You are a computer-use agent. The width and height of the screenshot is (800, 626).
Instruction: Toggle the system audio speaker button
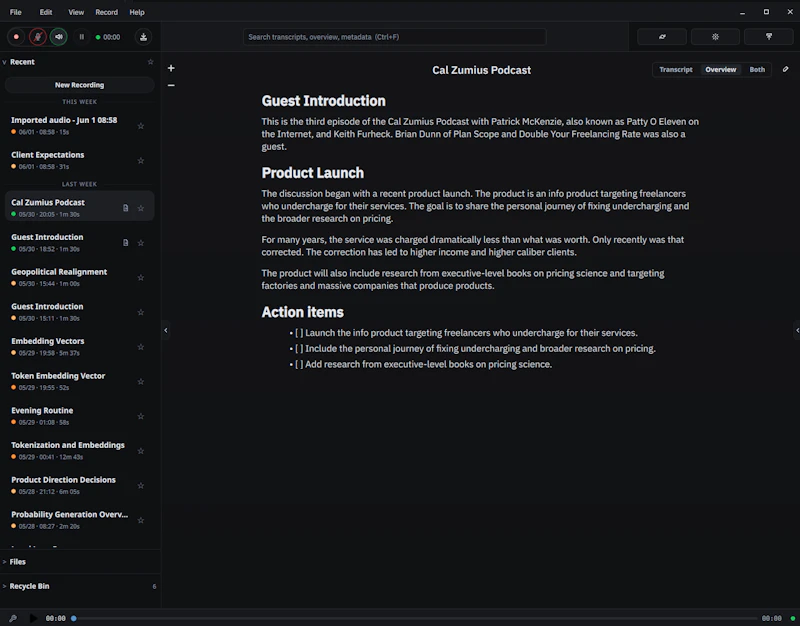(59, 37)
